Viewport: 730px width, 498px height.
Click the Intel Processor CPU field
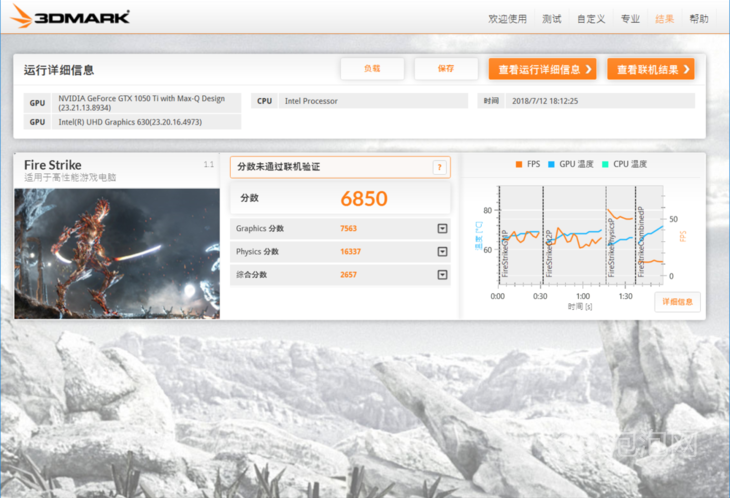[x=373, y=101]
